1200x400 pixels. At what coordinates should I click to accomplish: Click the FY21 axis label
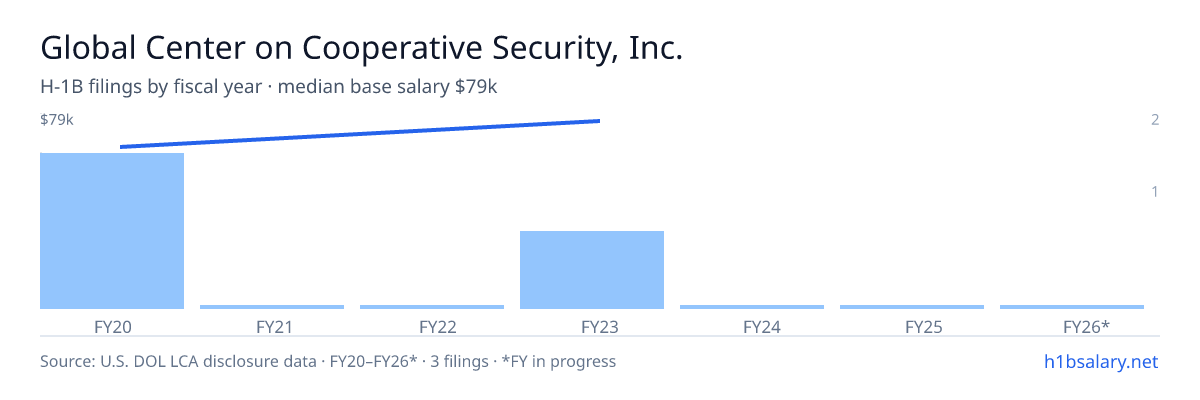pyautogui.click(x=272, y=326)
